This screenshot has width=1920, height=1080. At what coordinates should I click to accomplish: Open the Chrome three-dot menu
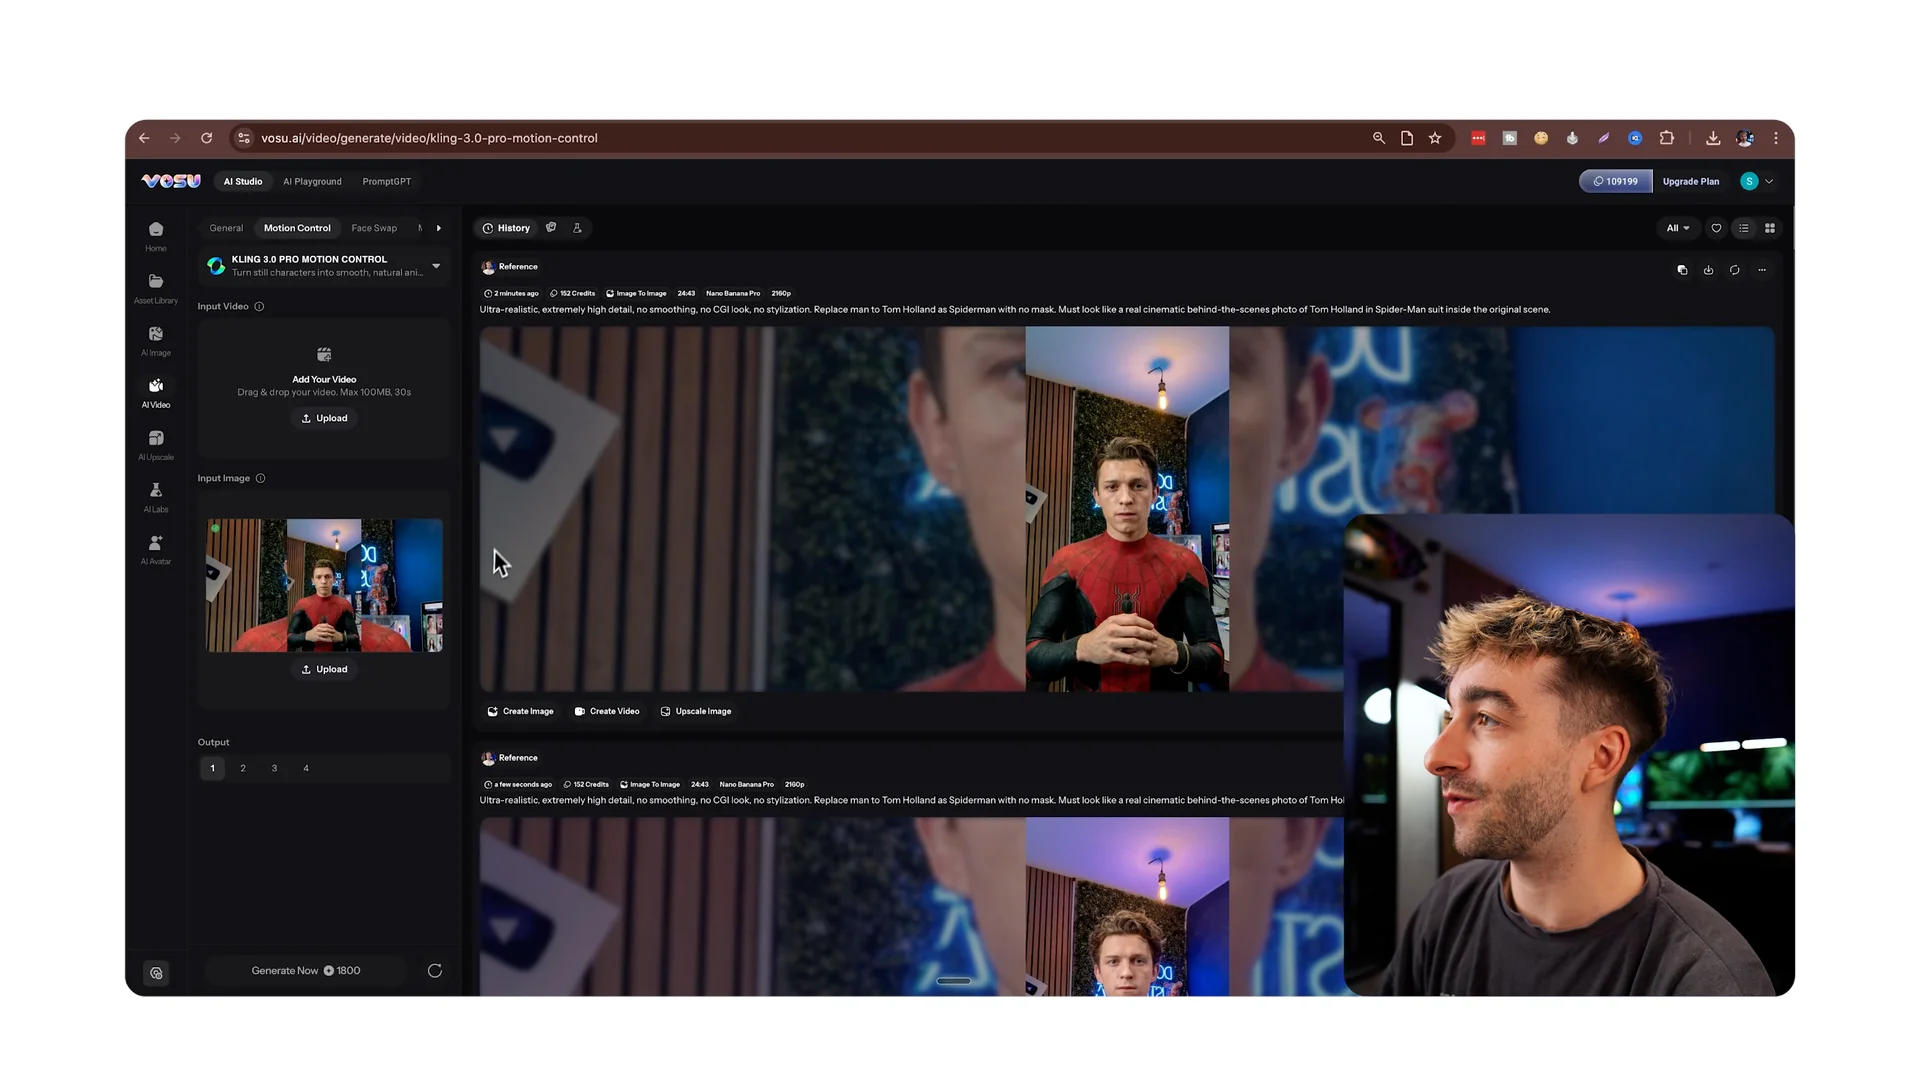coord(1776,138)
